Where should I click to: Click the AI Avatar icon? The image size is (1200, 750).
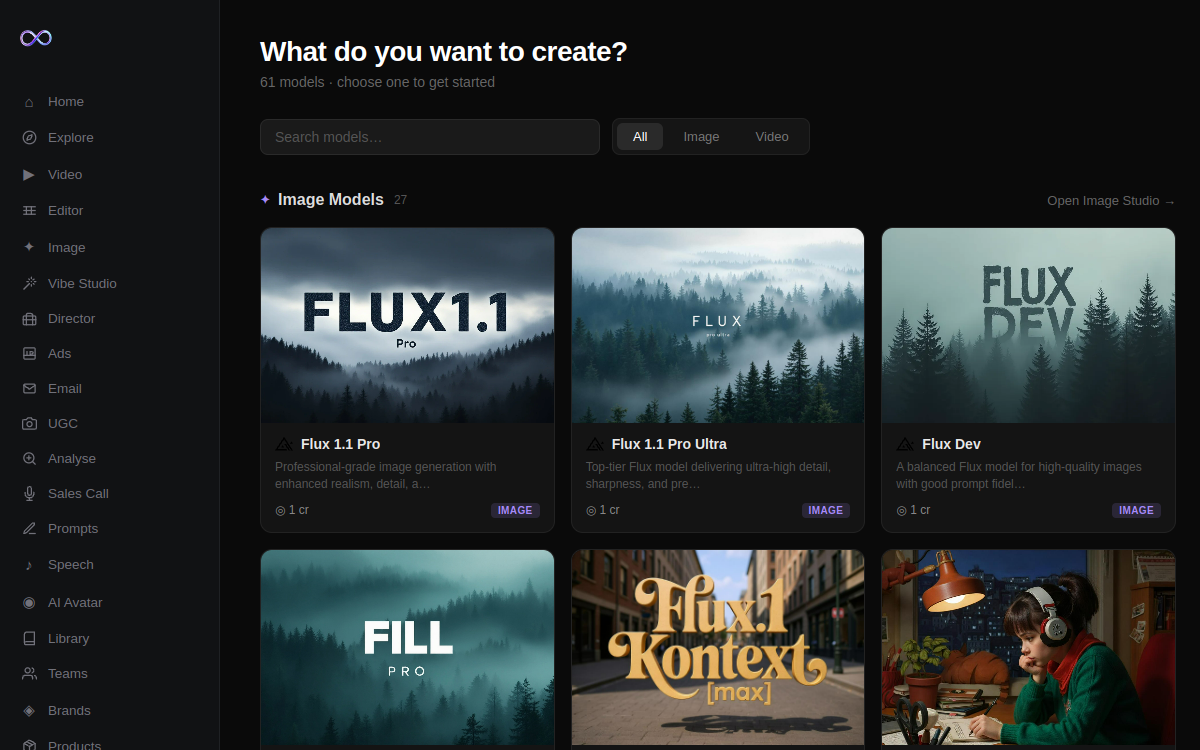(29, 603)
